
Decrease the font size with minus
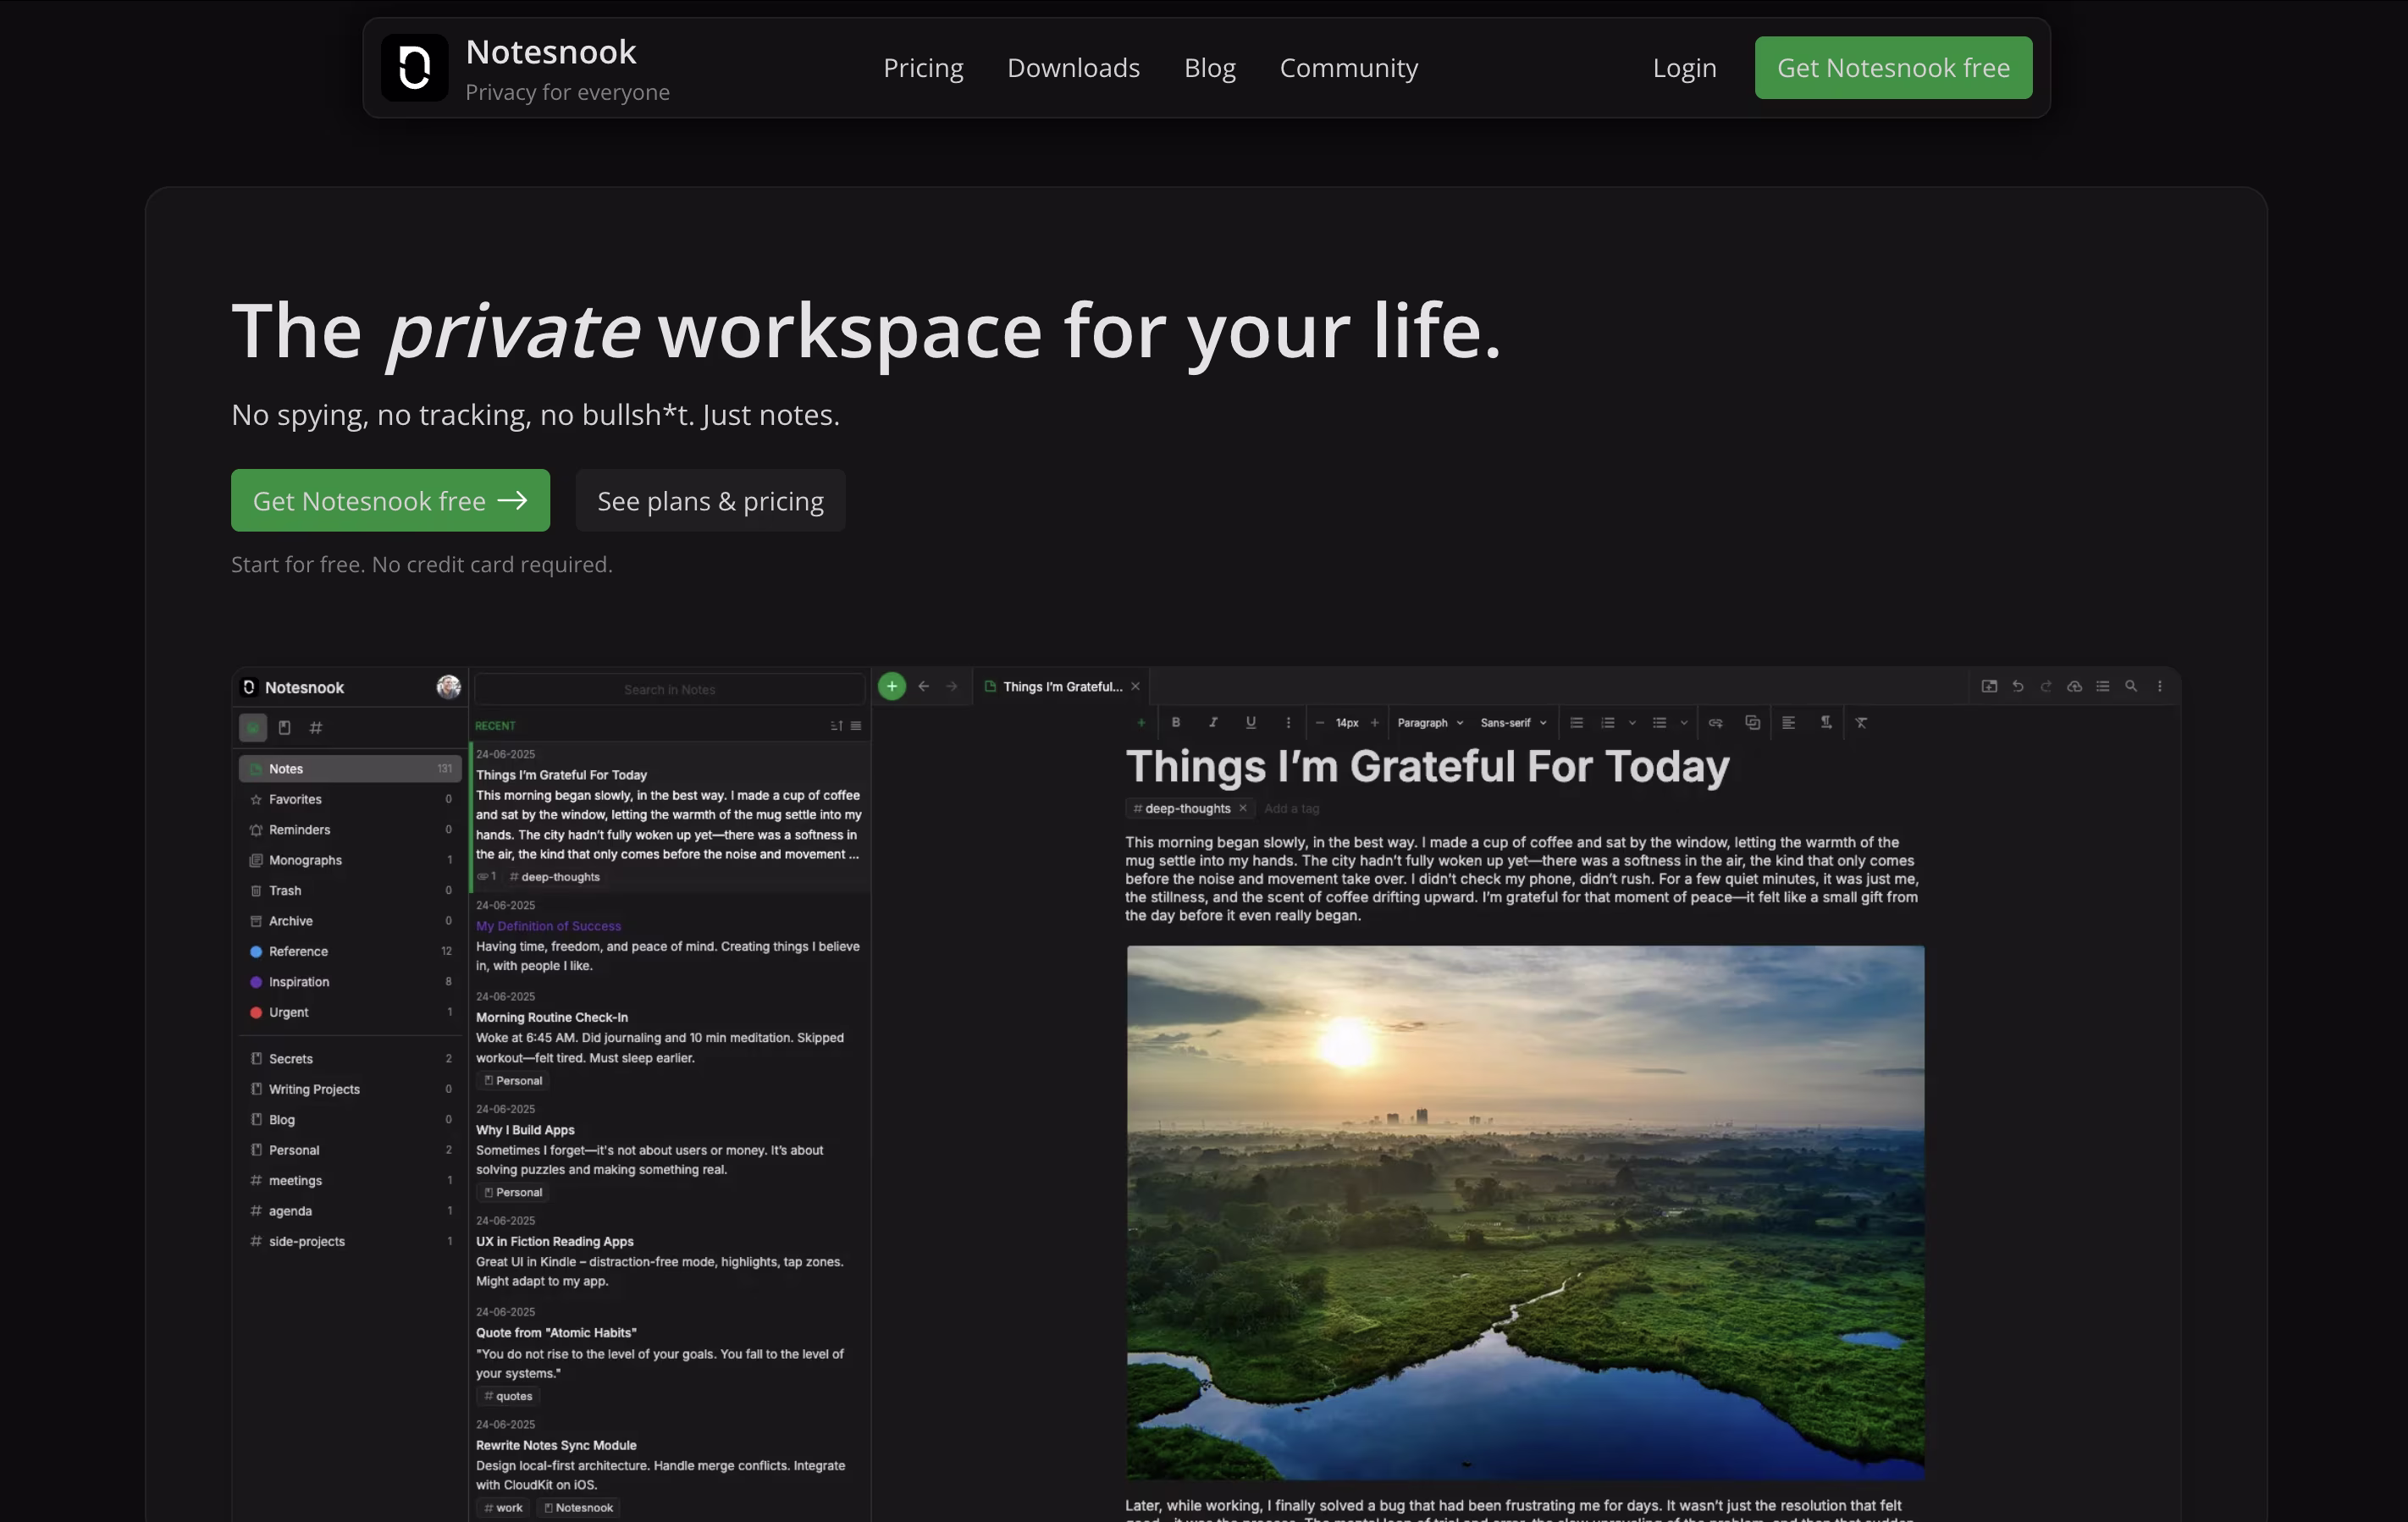[1319, 722]
